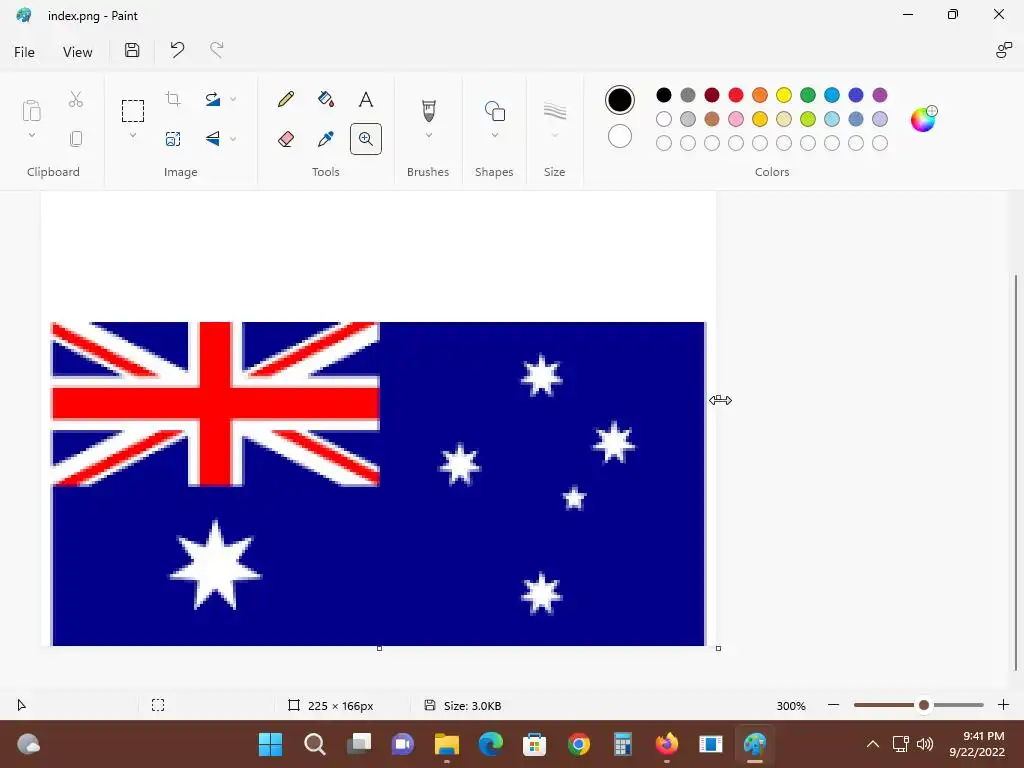This screenshot has height=768, width=1024.
Task: Click the Copy icon
Action: pyautogui.click(x=76, y=138)
